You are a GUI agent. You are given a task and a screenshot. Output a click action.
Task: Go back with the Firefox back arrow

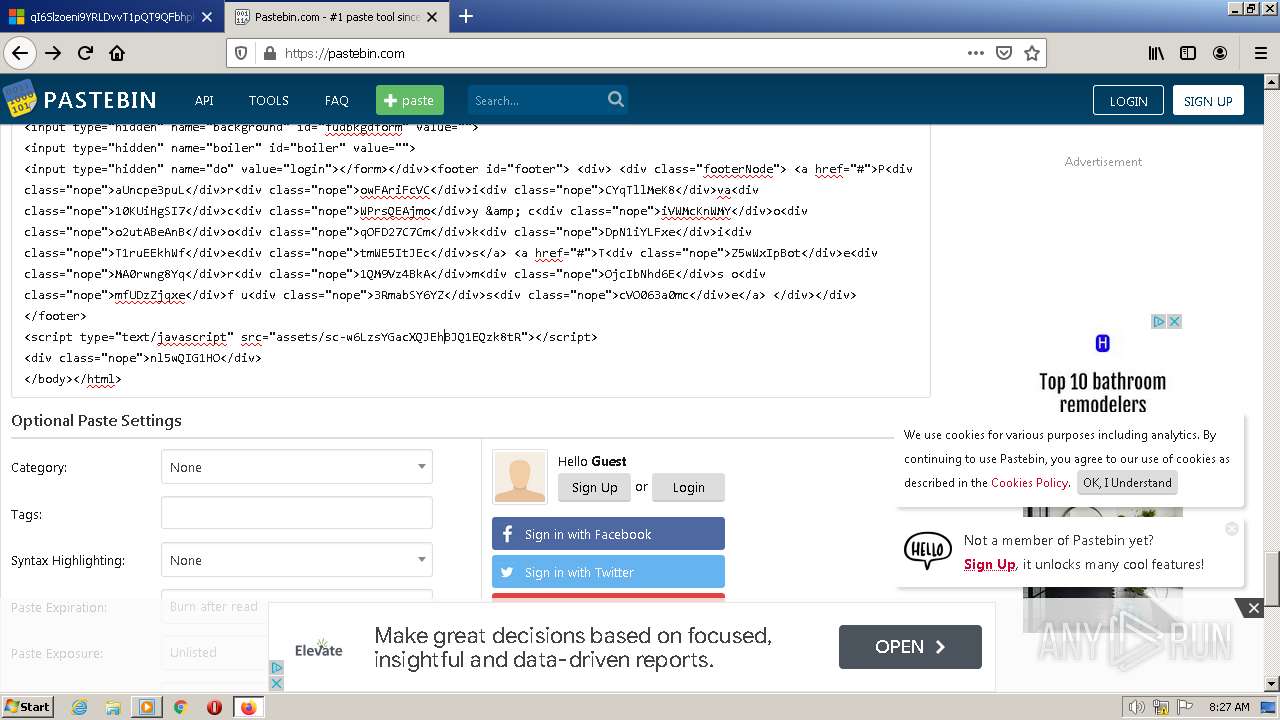click(x=20, y=53)
